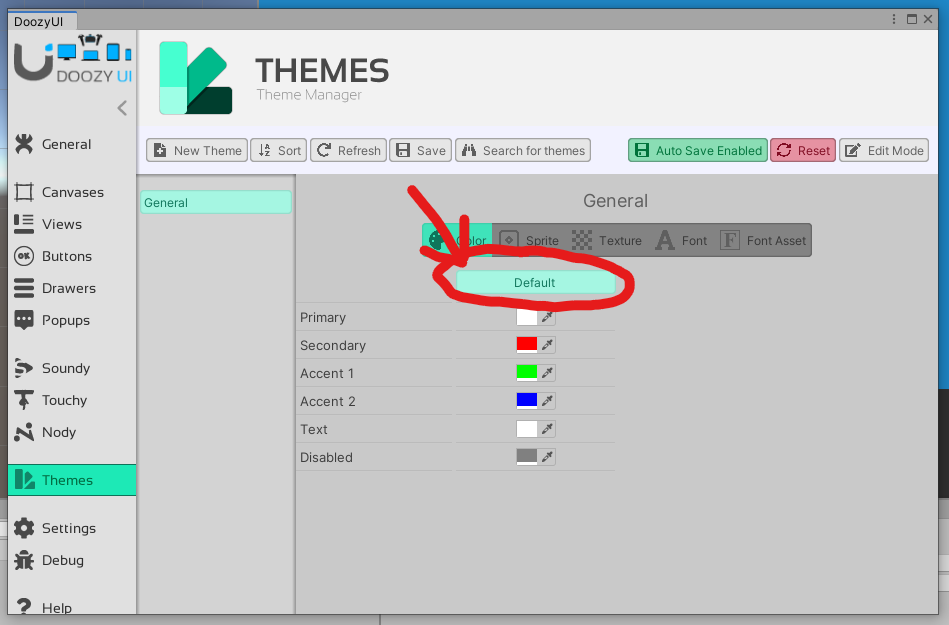Click the Soundy icon in sidebar
The height and width of the screenshot is (625, 949).
(24, 368)
